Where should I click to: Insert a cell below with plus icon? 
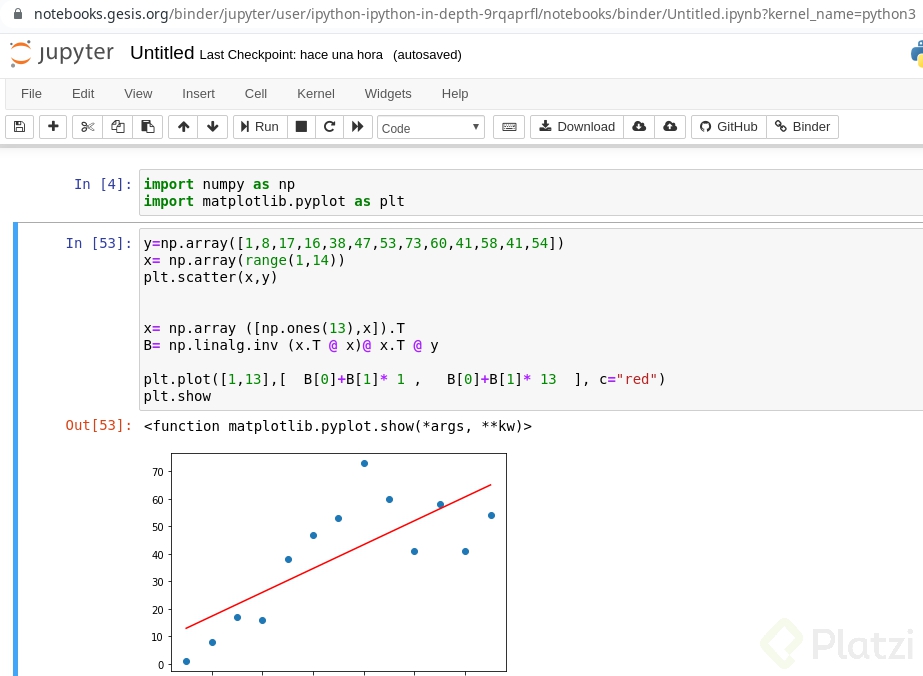[x=53, y=127]
